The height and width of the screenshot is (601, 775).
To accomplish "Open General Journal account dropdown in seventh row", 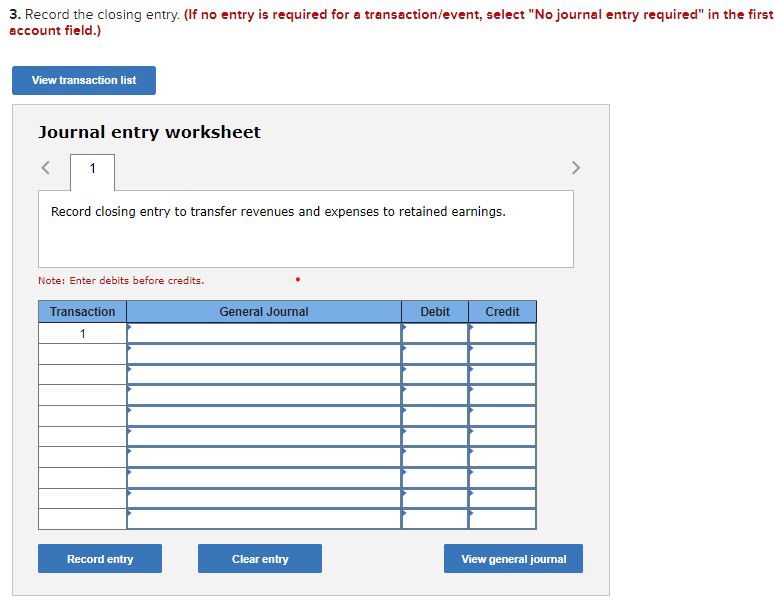I will (264, 457).
